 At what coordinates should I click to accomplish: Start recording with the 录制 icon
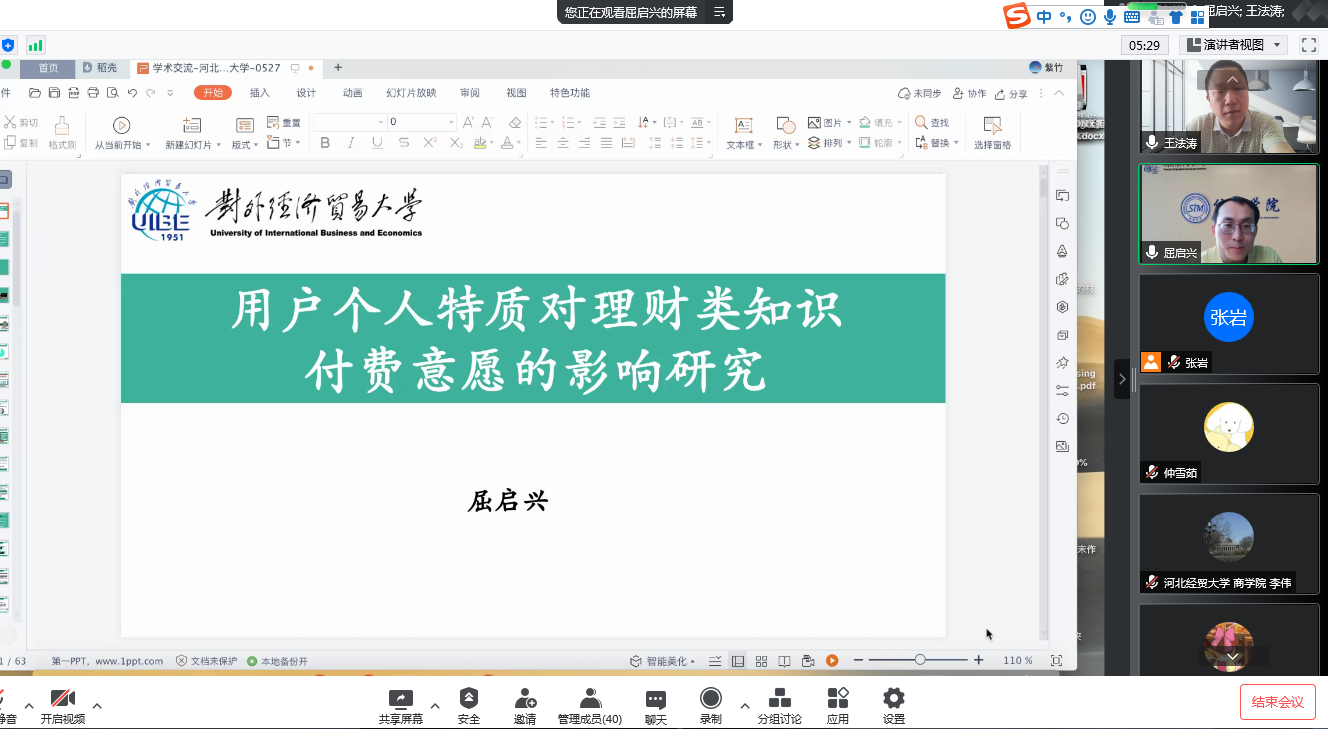tap(711, 699)
